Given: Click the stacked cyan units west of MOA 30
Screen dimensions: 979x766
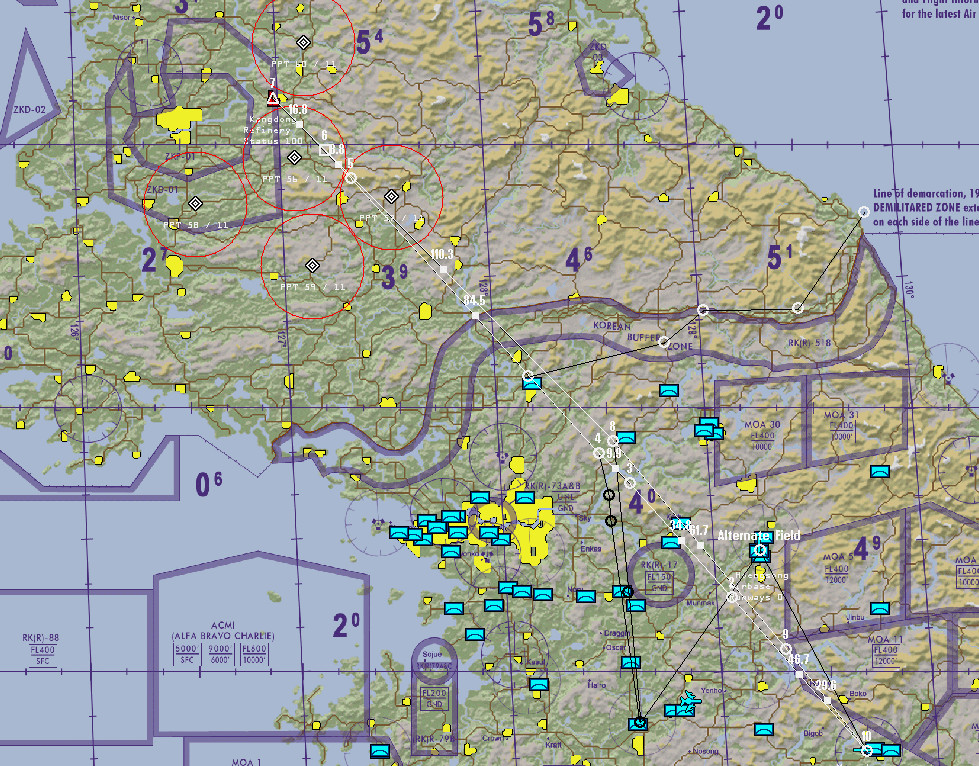Looking at the screenshot, I should coord(709,429).
